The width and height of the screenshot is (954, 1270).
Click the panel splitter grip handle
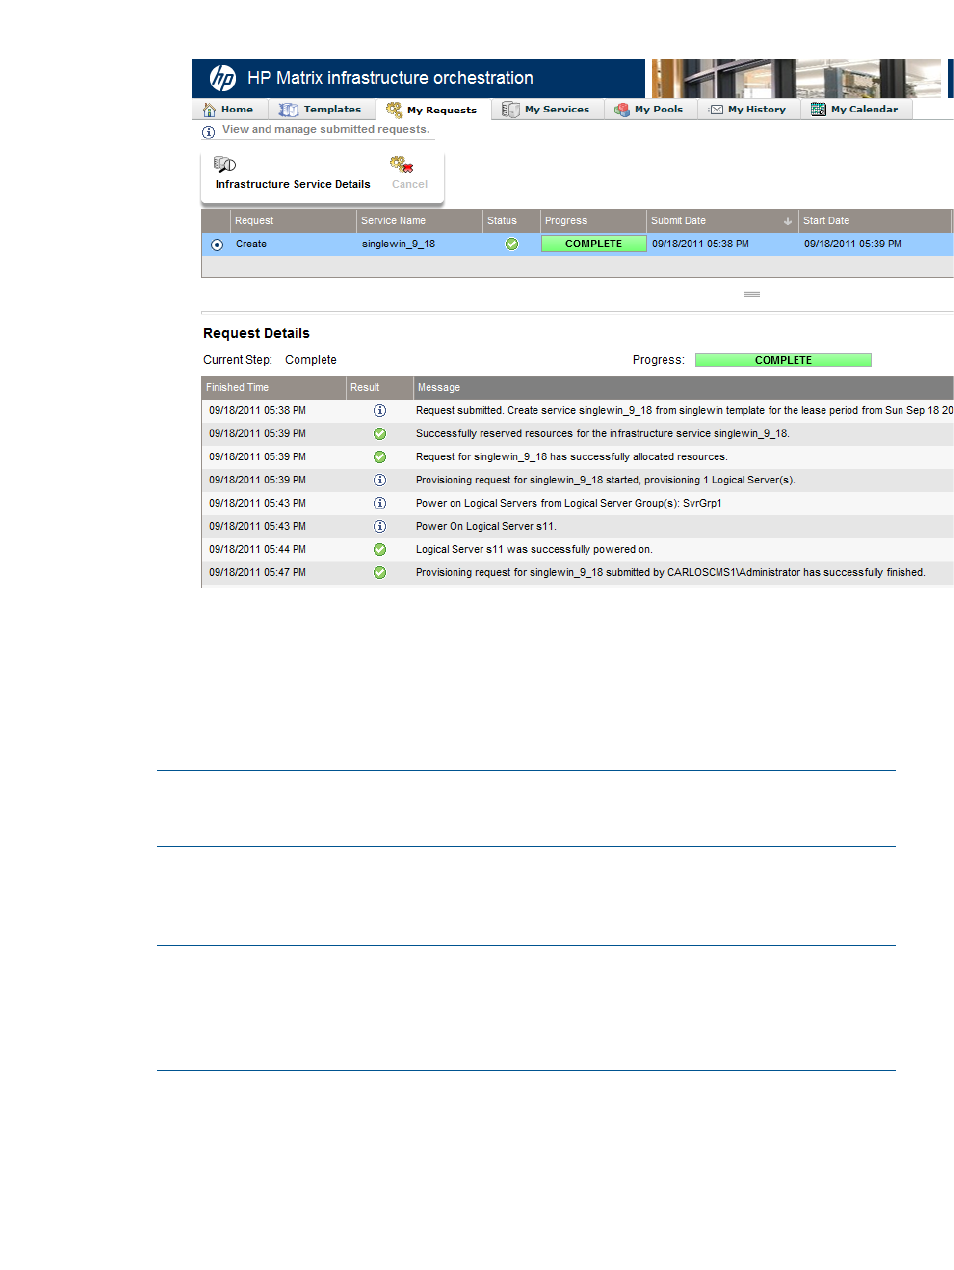(x=752, y=294)
